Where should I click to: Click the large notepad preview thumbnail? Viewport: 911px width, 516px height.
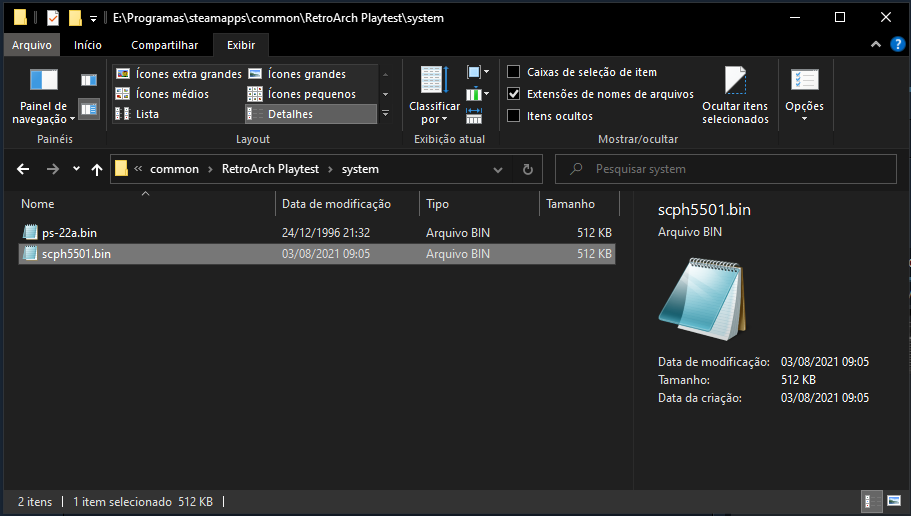click(x=702, y=299)
